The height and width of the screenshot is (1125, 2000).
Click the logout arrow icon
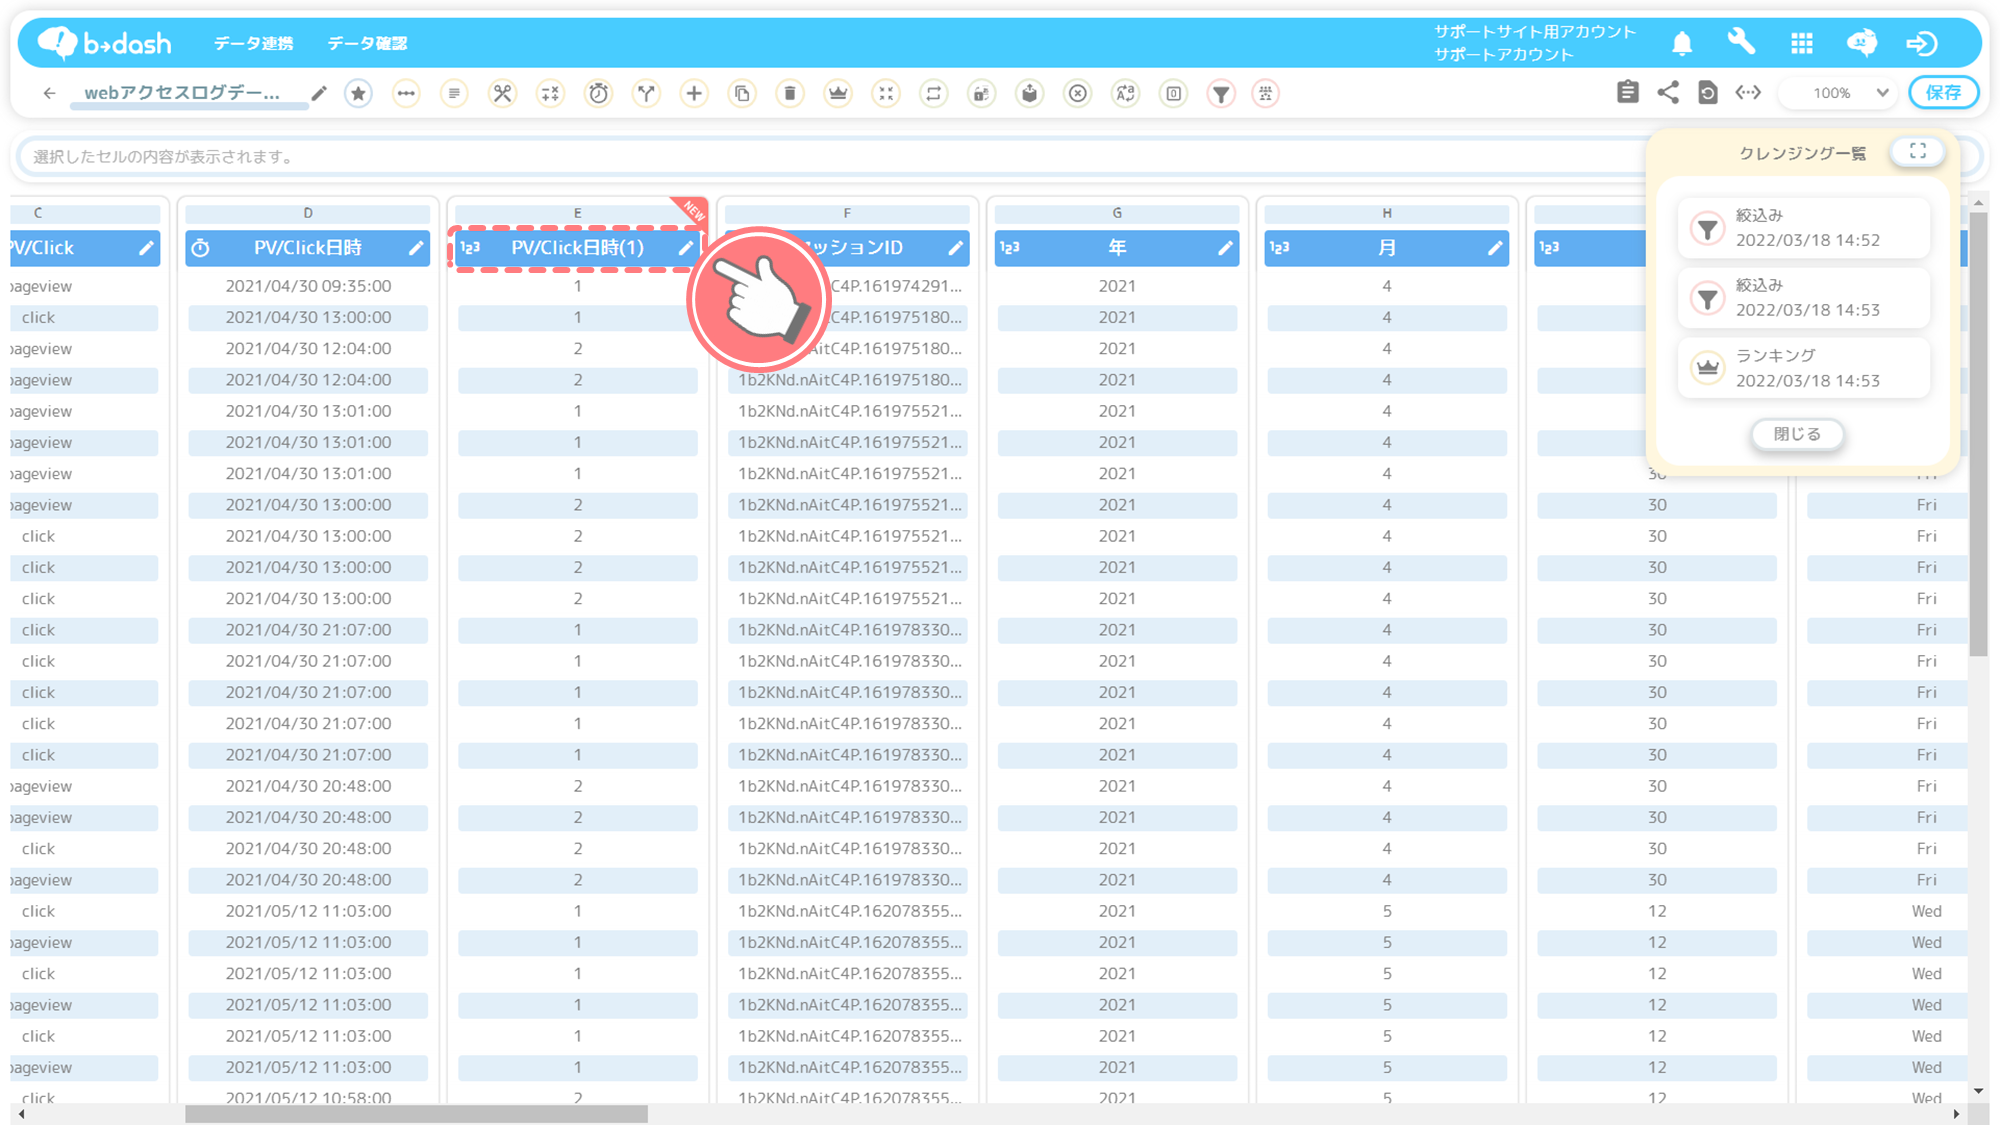coord(1922,43)
